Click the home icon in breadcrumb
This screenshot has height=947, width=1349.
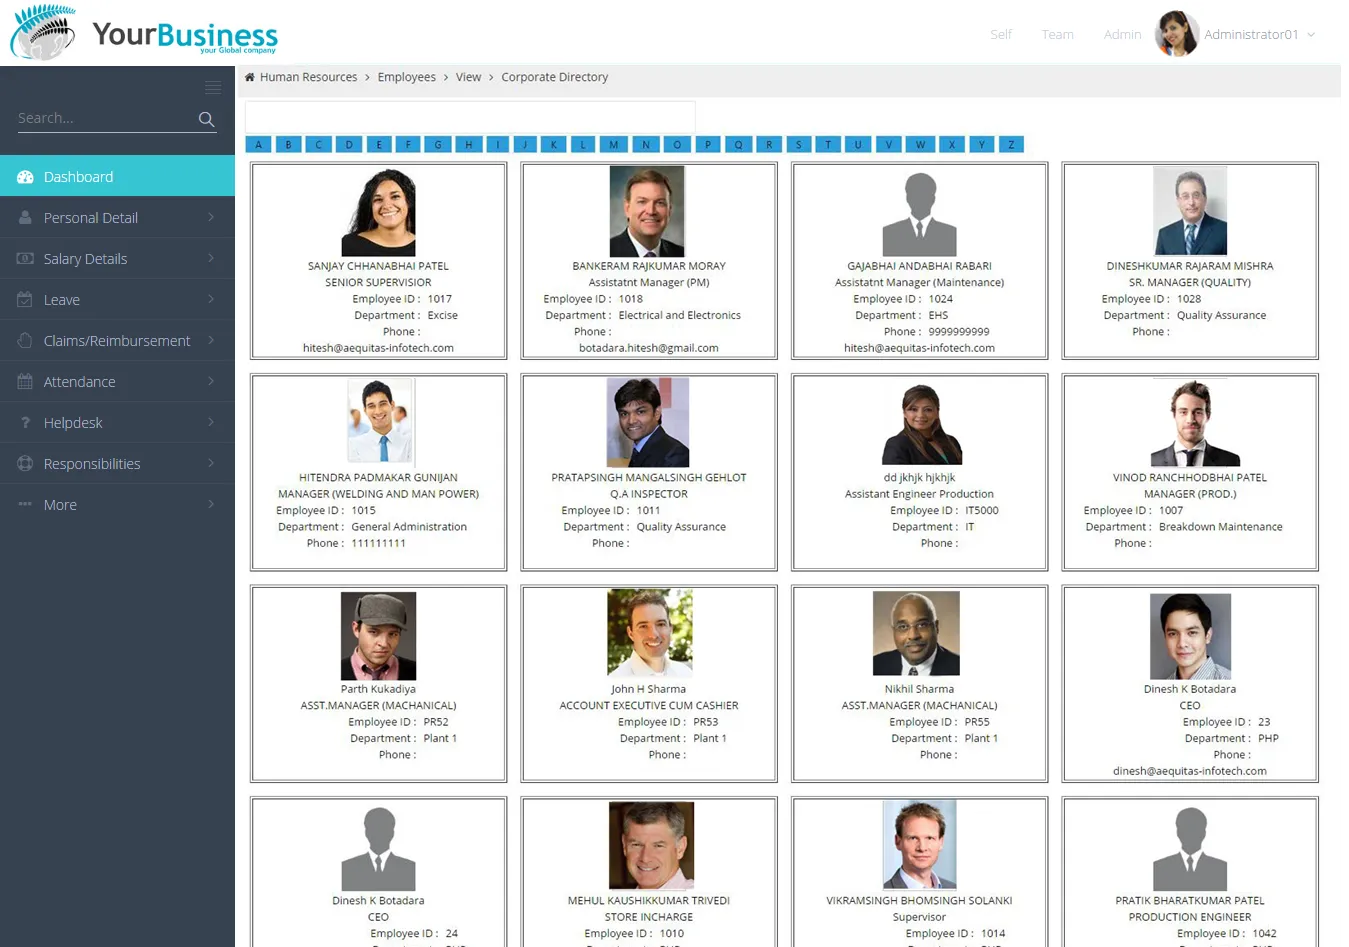pyautogui.click(x=250, y=77)
